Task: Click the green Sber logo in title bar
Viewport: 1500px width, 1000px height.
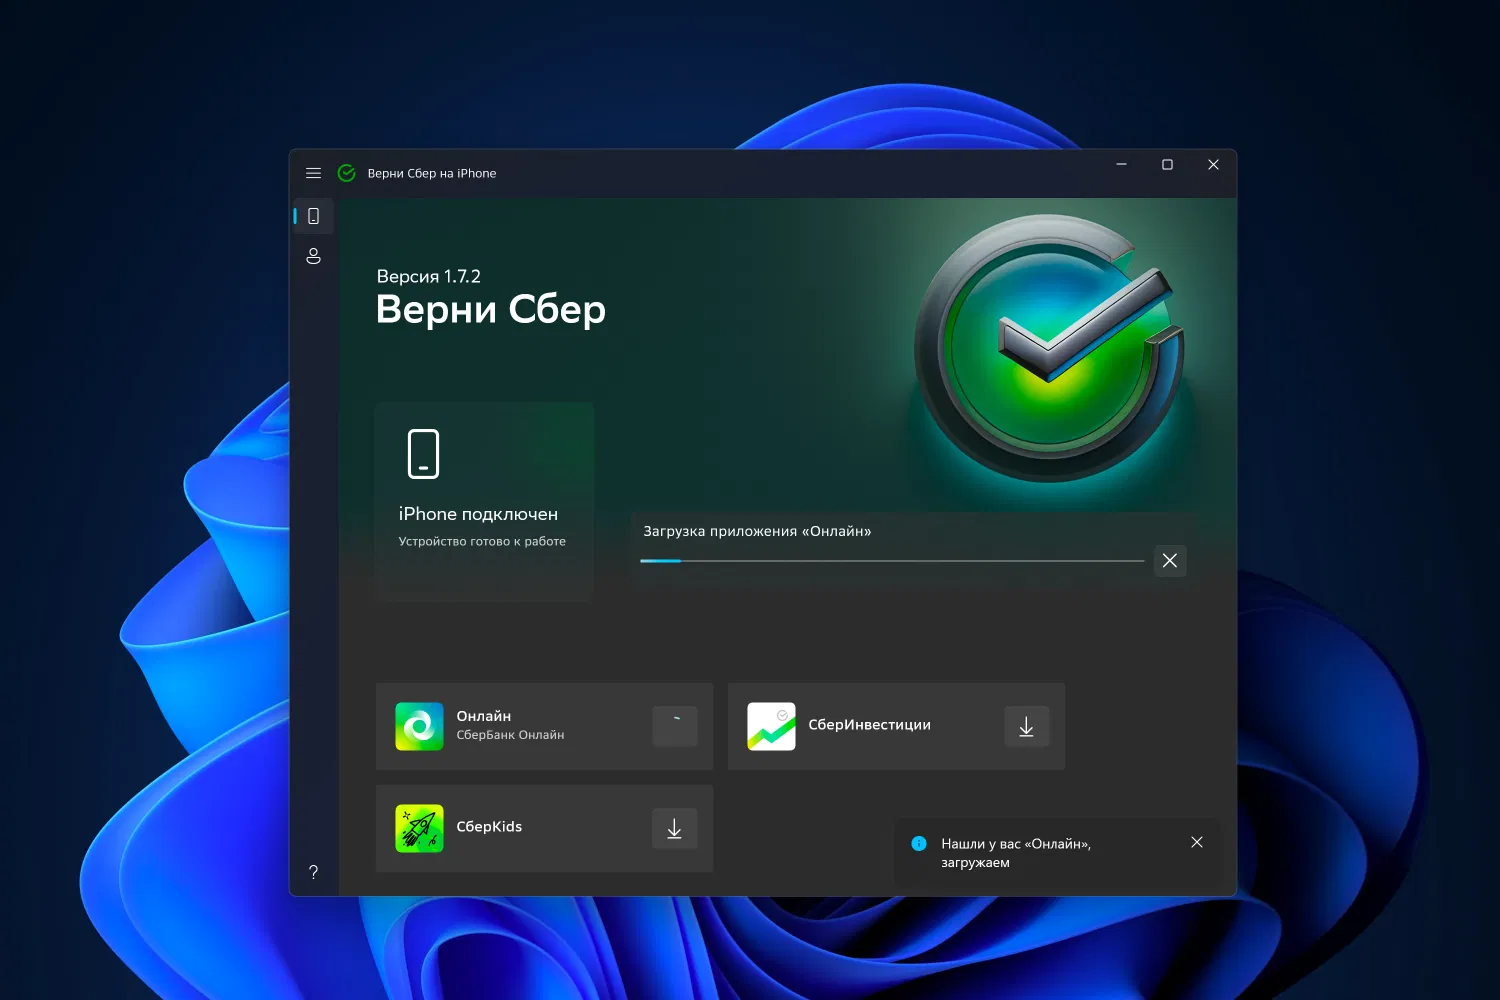Action: (x=347, y=173)
